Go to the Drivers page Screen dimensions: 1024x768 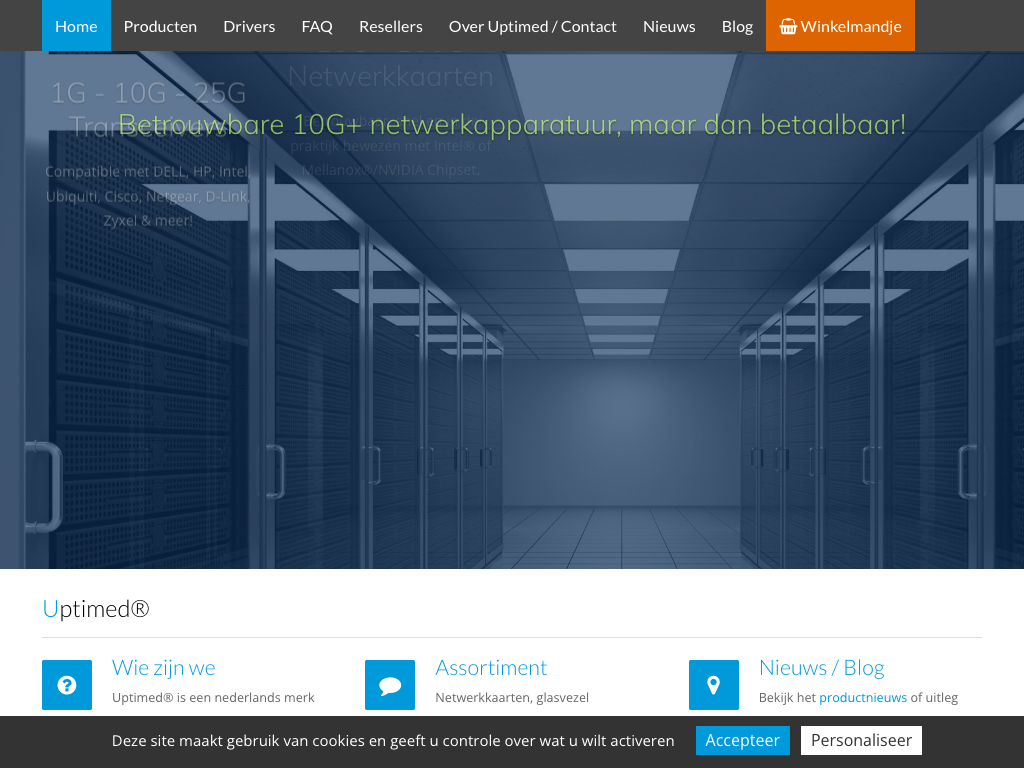(249, 25)
